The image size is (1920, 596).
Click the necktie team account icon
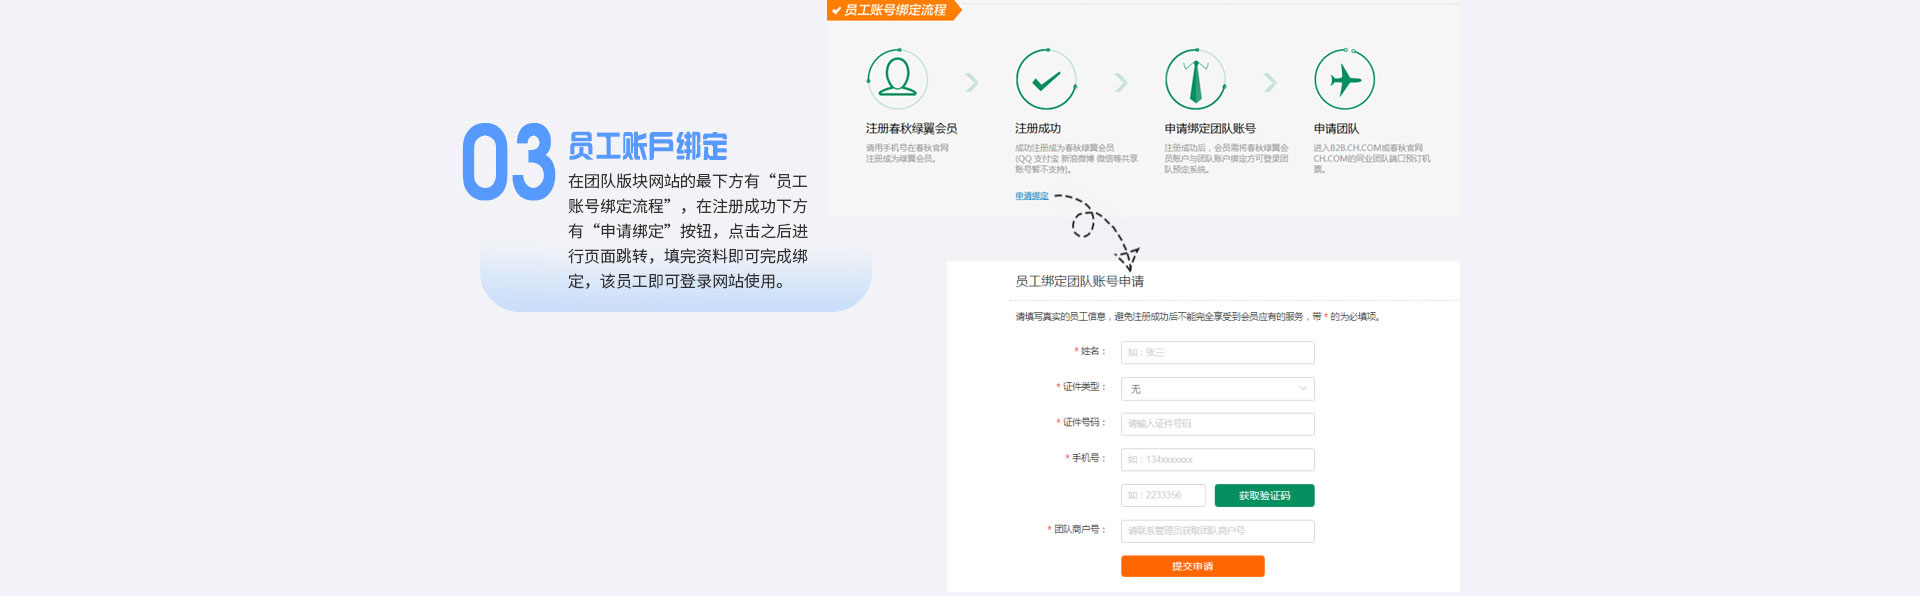point(1195,79)
